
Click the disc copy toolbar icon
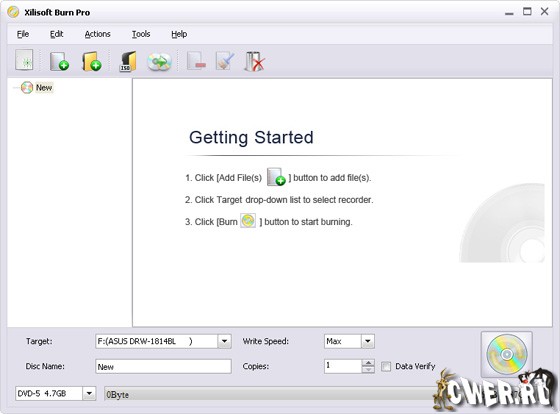point(159,61)
